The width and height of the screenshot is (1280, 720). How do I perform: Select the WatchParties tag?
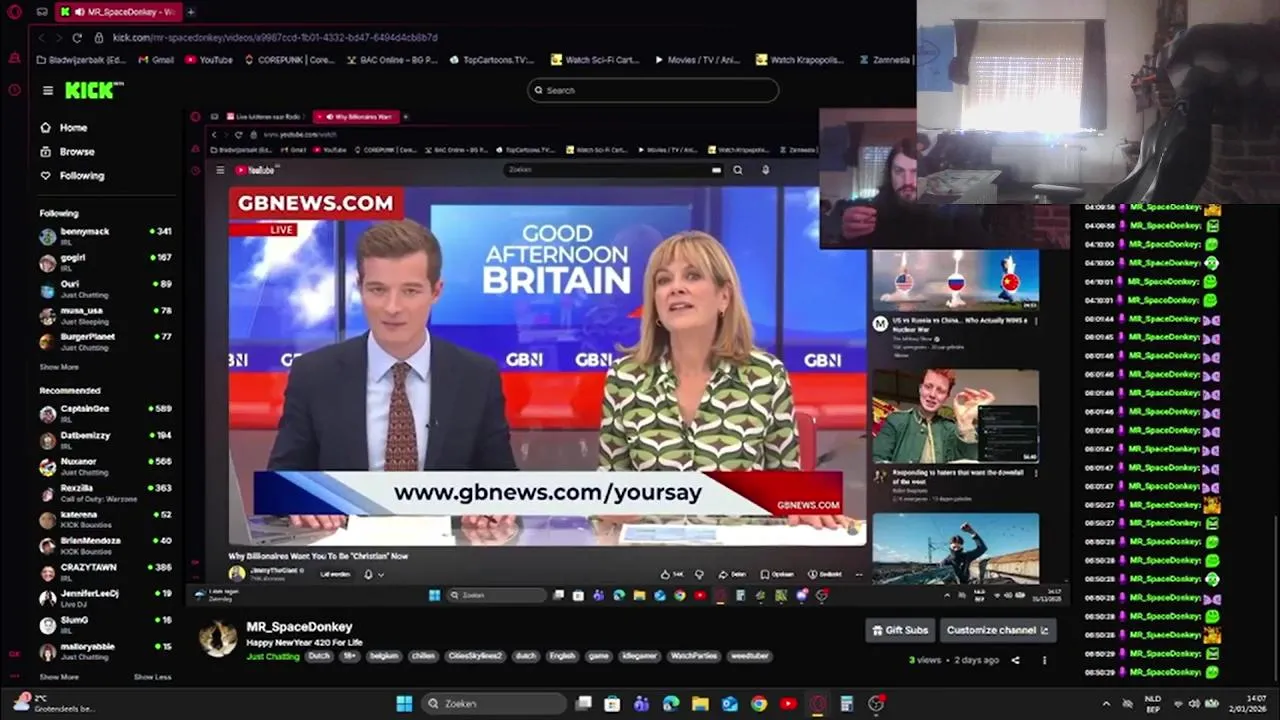point(693,657)
